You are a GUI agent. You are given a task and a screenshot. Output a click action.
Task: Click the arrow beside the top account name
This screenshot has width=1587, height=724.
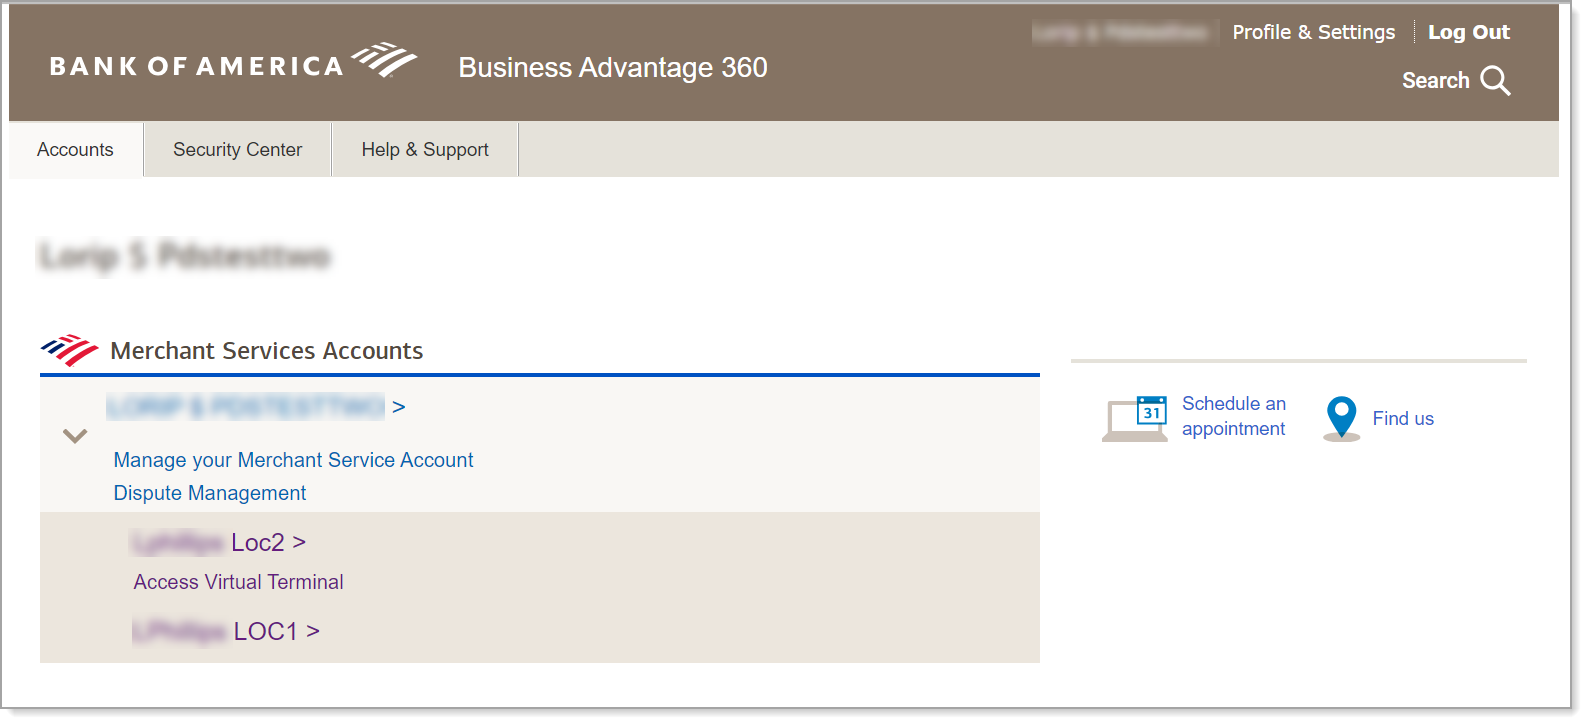[x=399, y=406]
